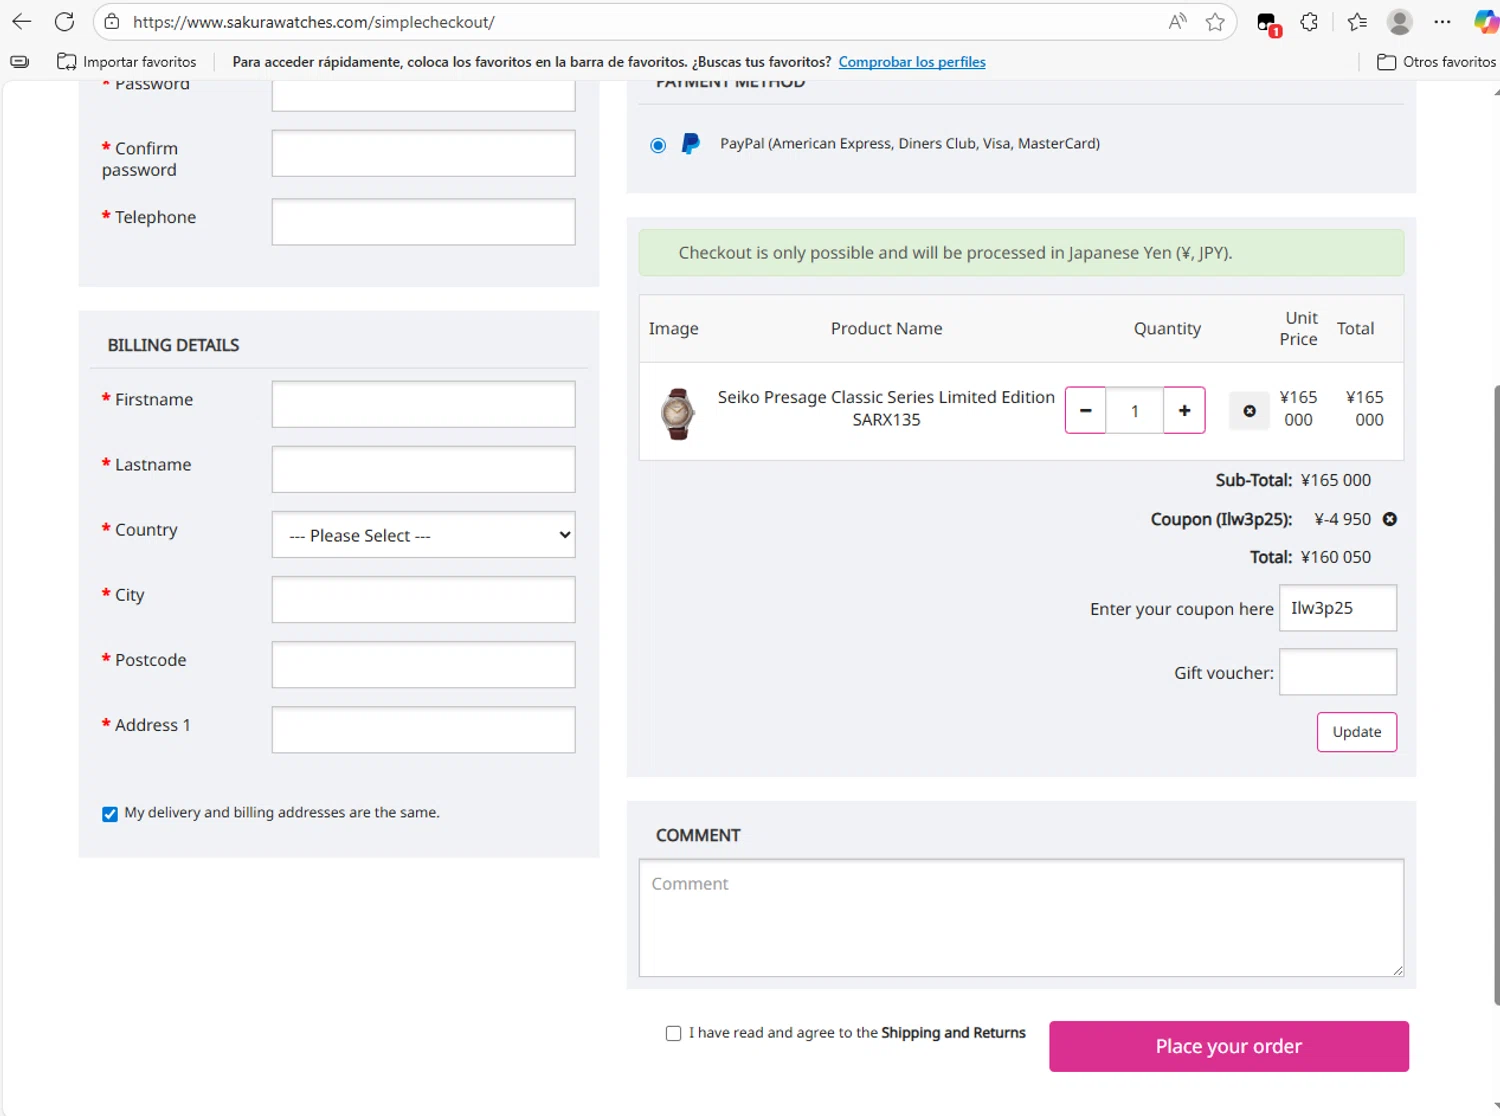Add this page to favorites star
Image resolution: width=1500 pixels, height=1116 pixels.
click(1215, 22)
